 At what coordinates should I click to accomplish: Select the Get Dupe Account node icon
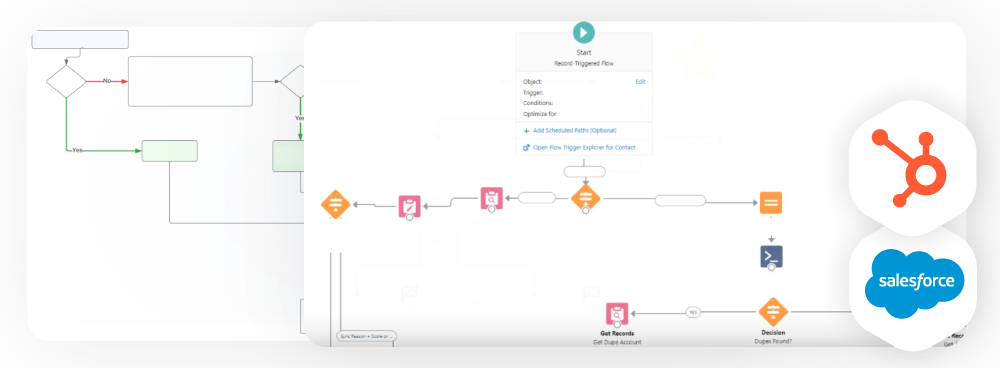point(617,314)
